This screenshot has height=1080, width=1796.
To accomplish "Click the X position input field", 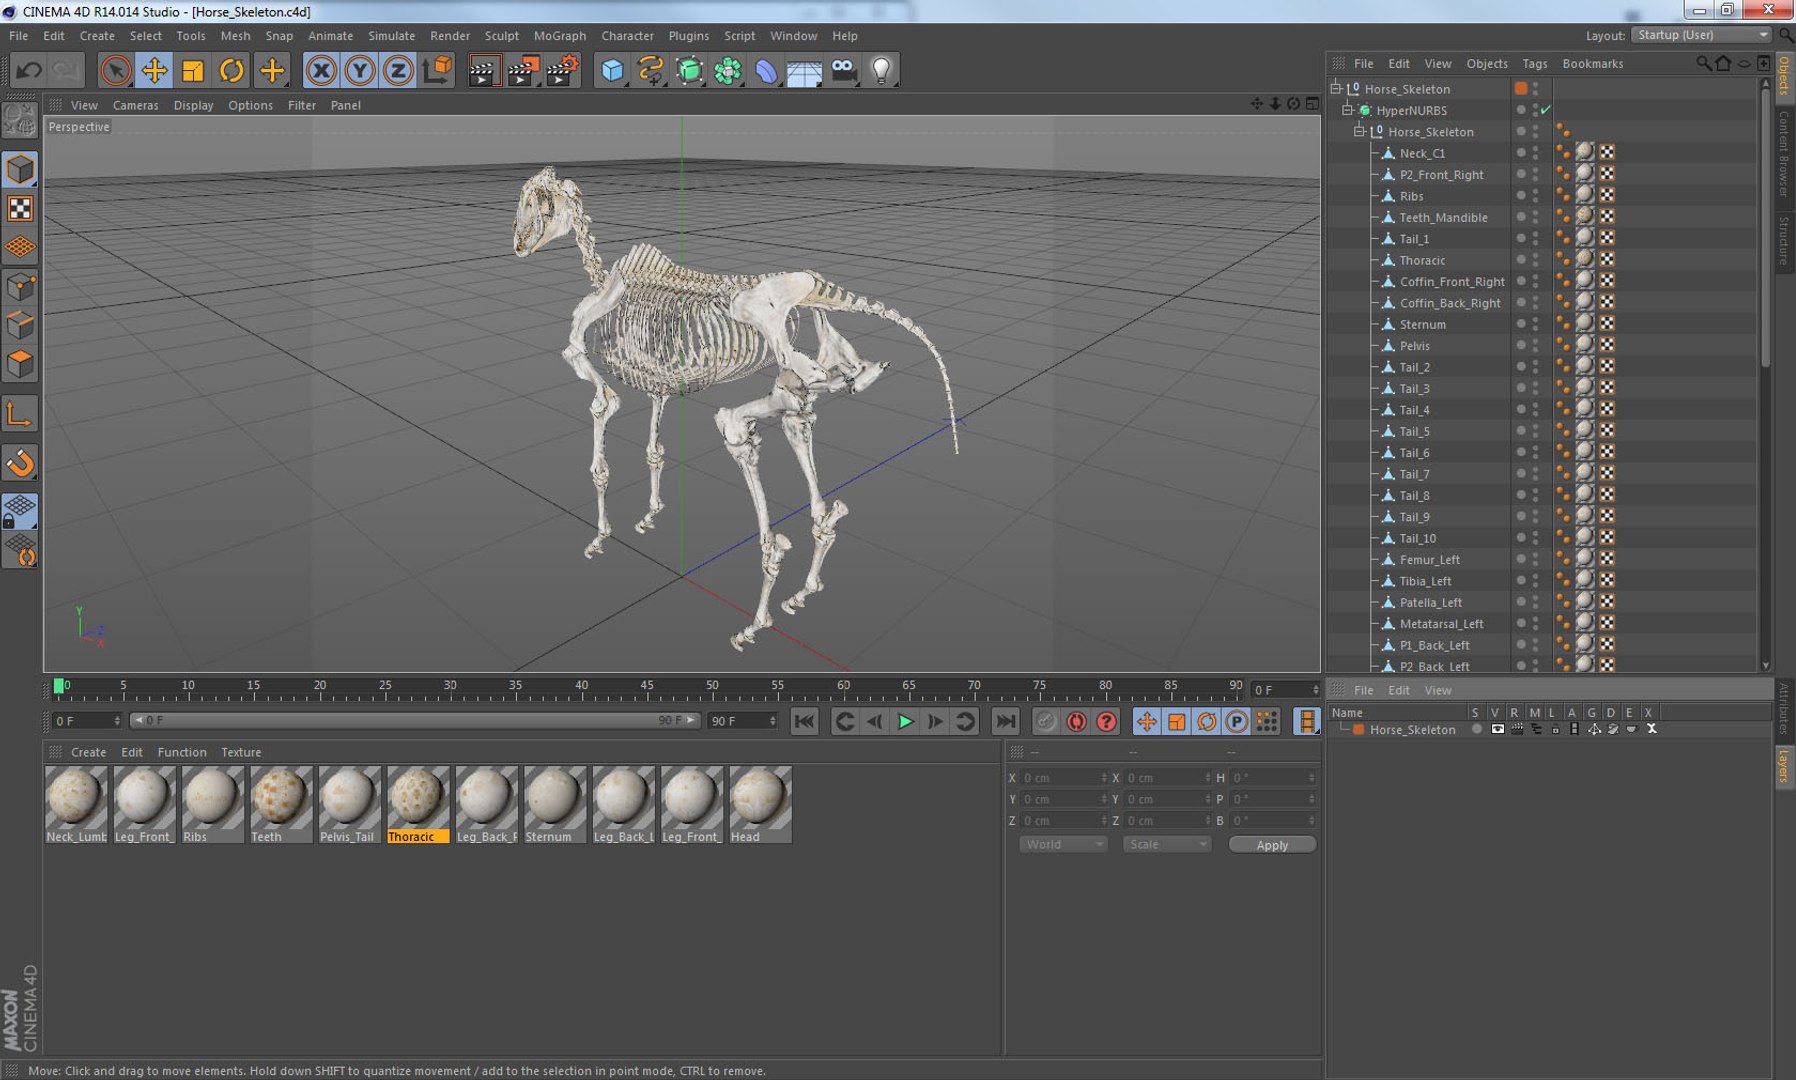I will (1064, 777).
